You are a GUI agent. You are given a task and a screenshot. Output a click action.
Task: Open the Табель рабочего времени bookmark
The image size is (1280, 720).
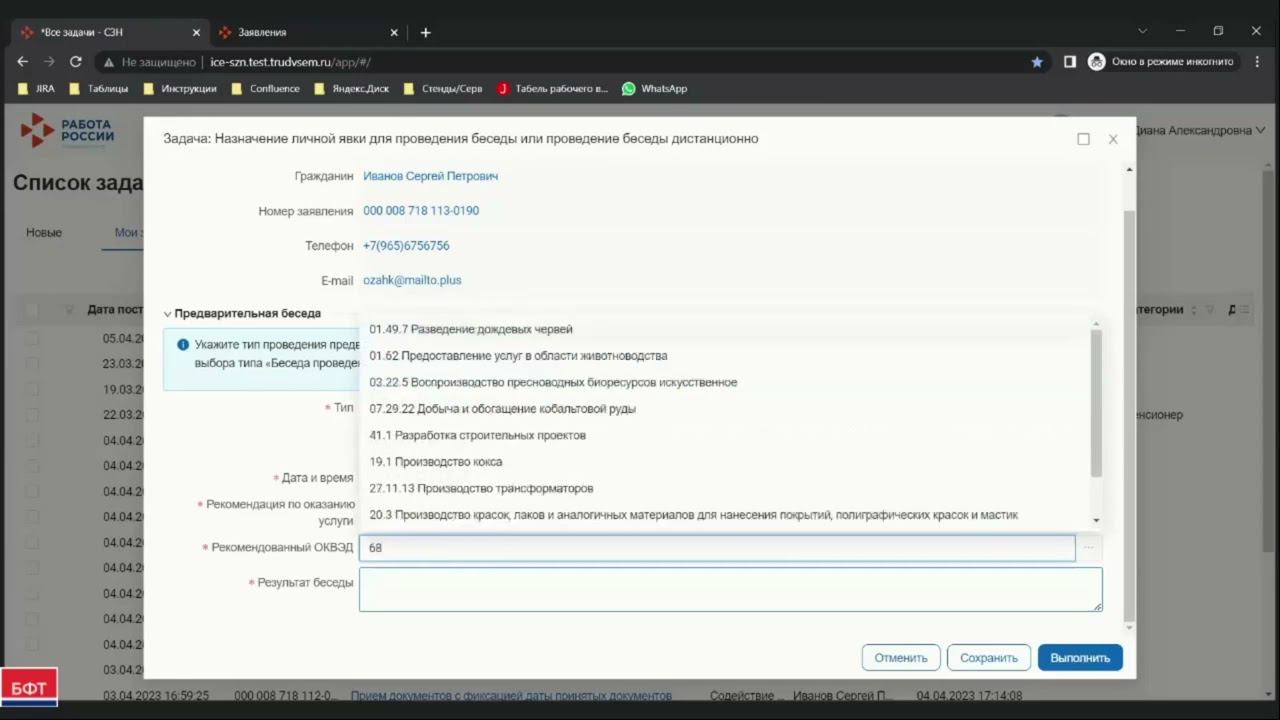click(552, 88)
